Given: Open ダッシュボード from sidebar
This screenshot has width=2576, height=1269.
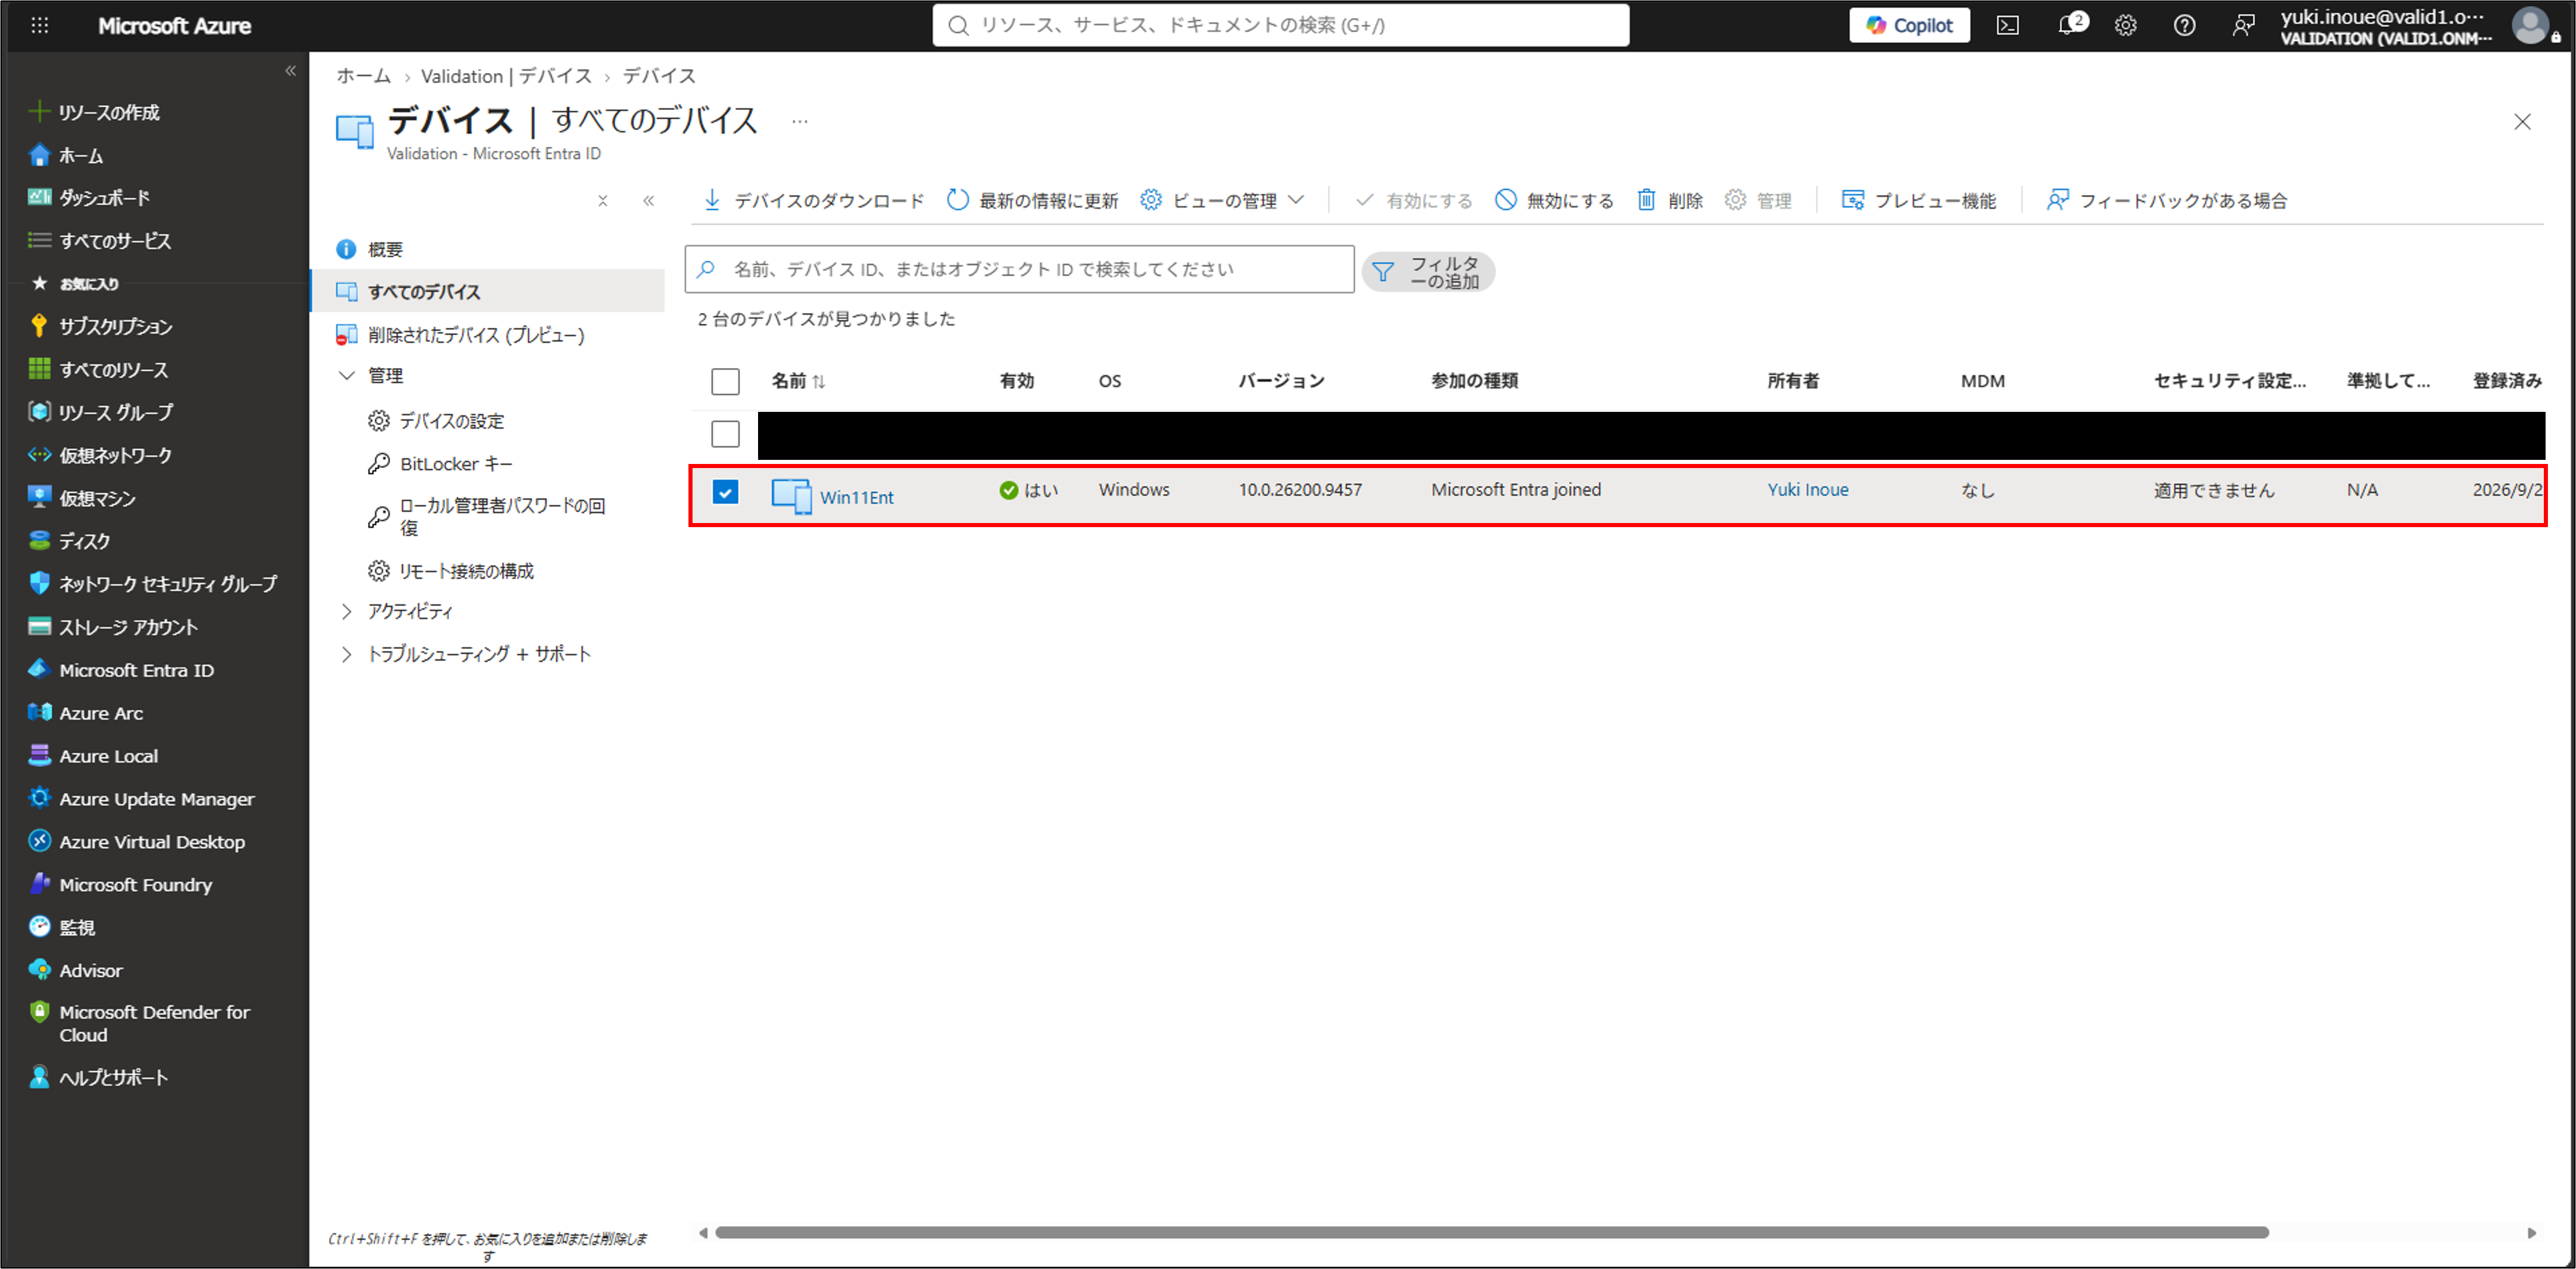Looking at the screenshot, I should point(90,198).
